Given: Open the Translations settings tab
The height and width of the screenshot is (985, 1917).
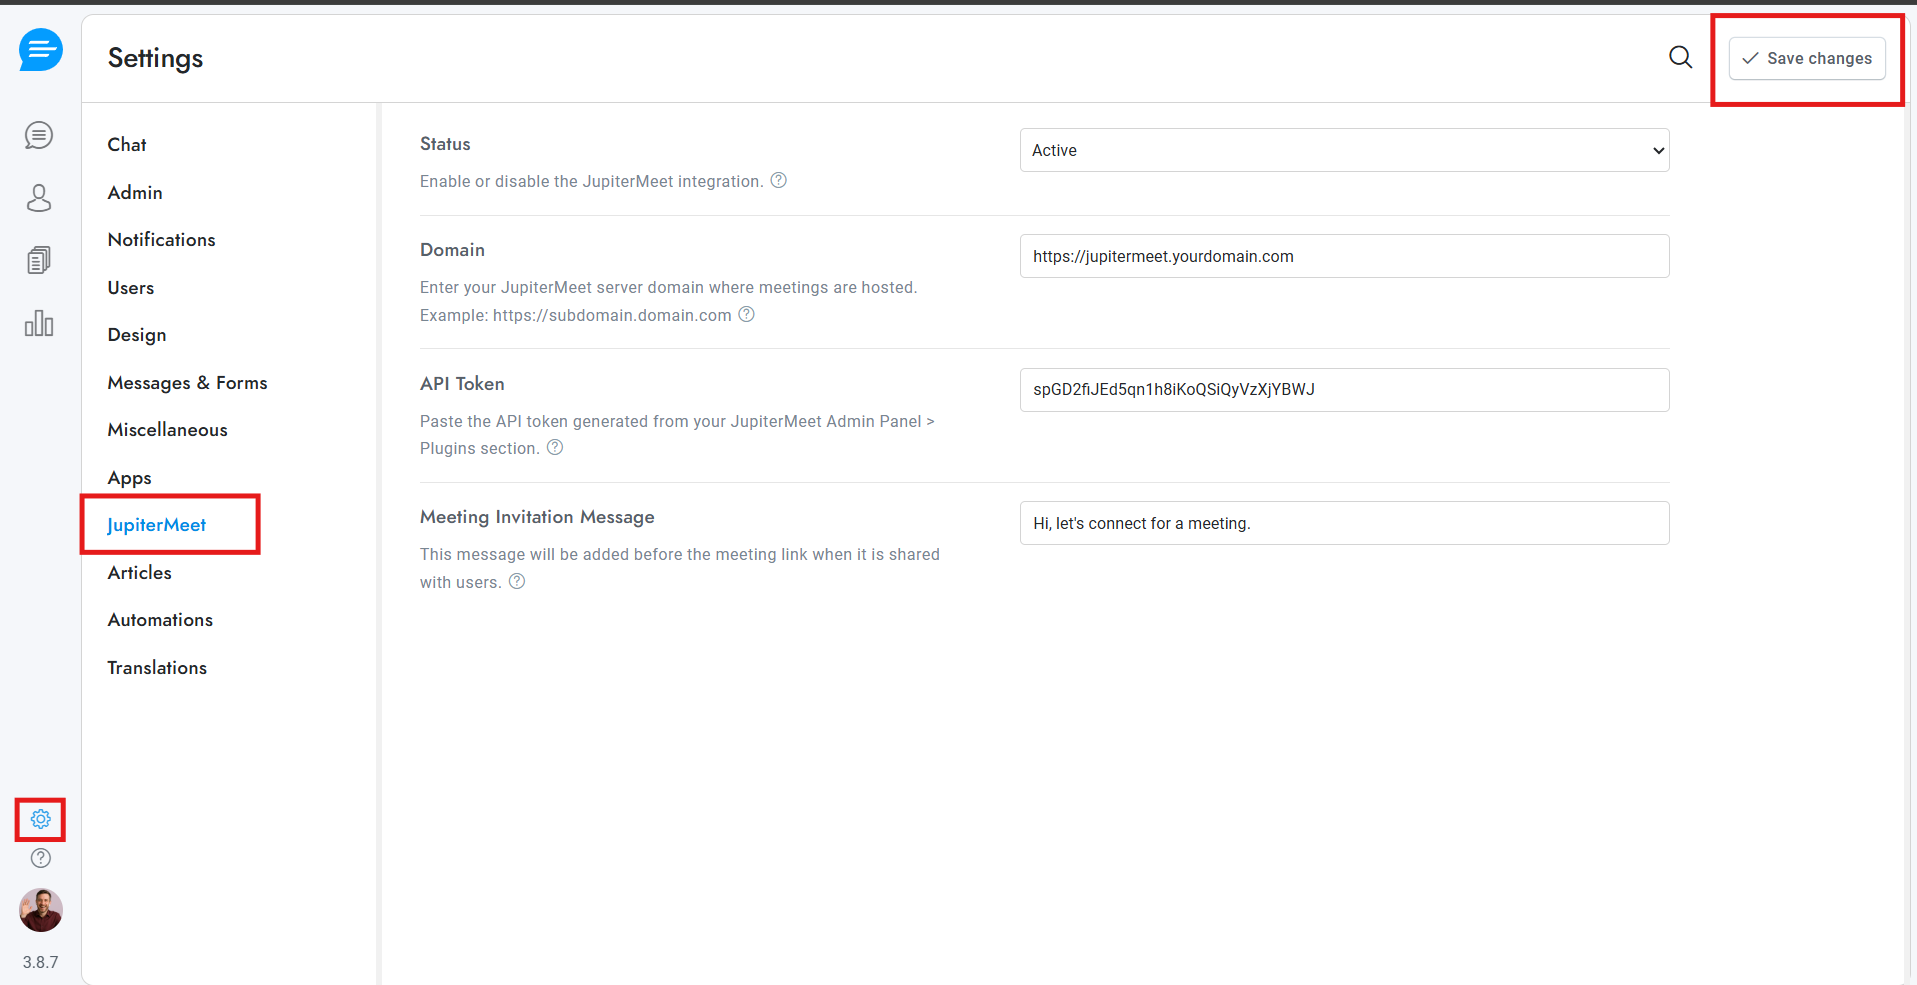Looking at the screenshot, I should pyautogui.click(x=158, y=668).
